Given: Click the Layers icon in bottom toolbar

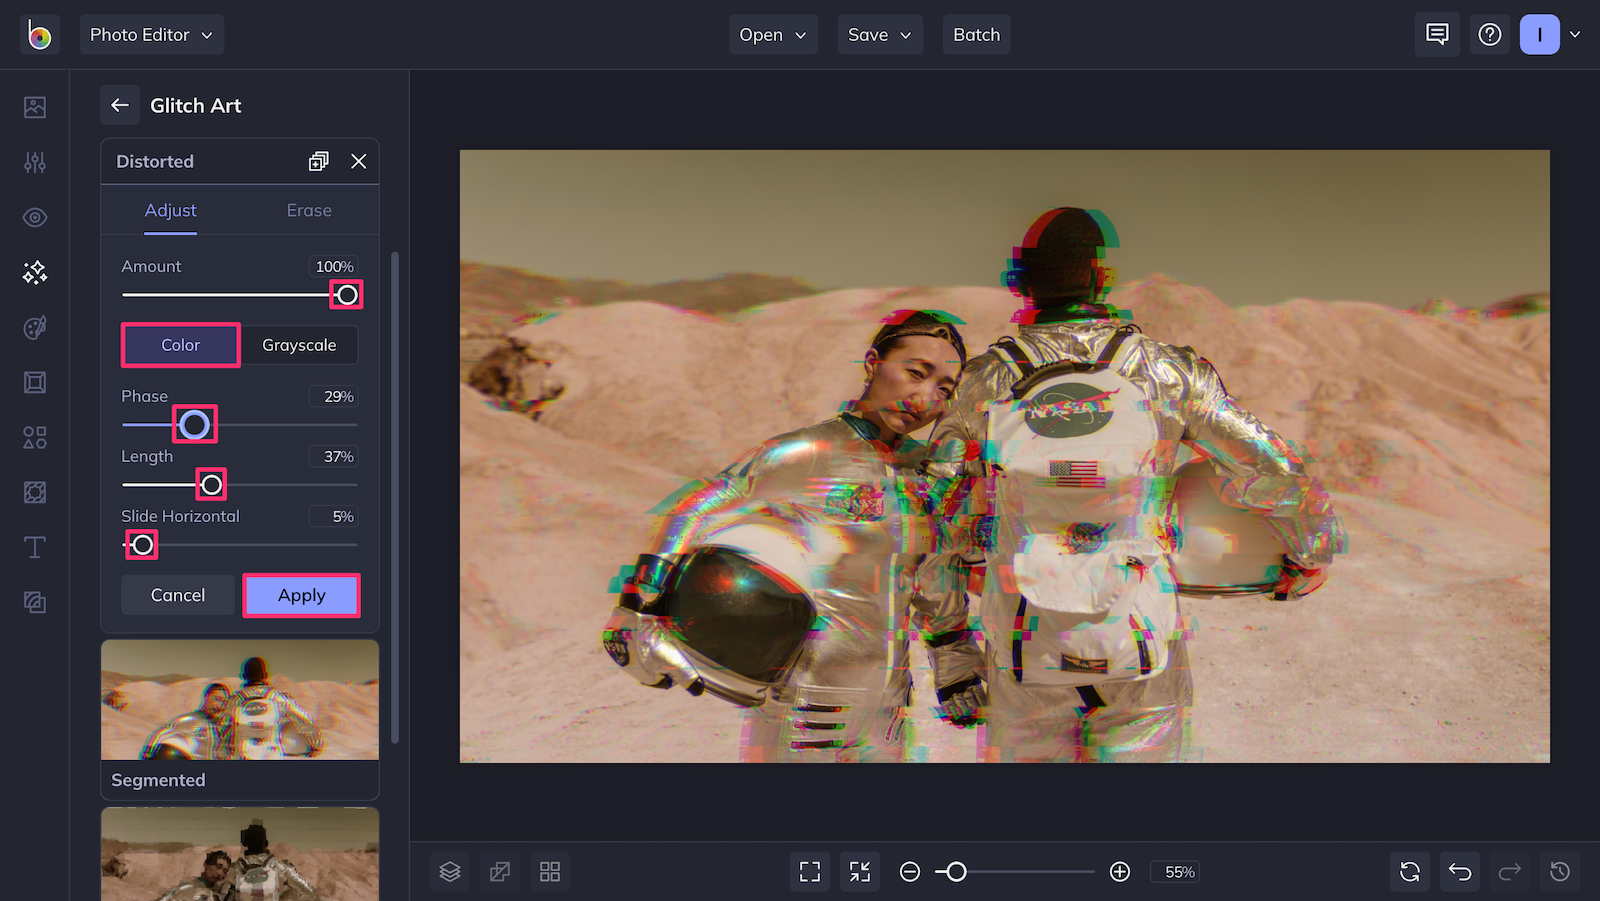Looking at the screenshot, I should coord(449,871).
